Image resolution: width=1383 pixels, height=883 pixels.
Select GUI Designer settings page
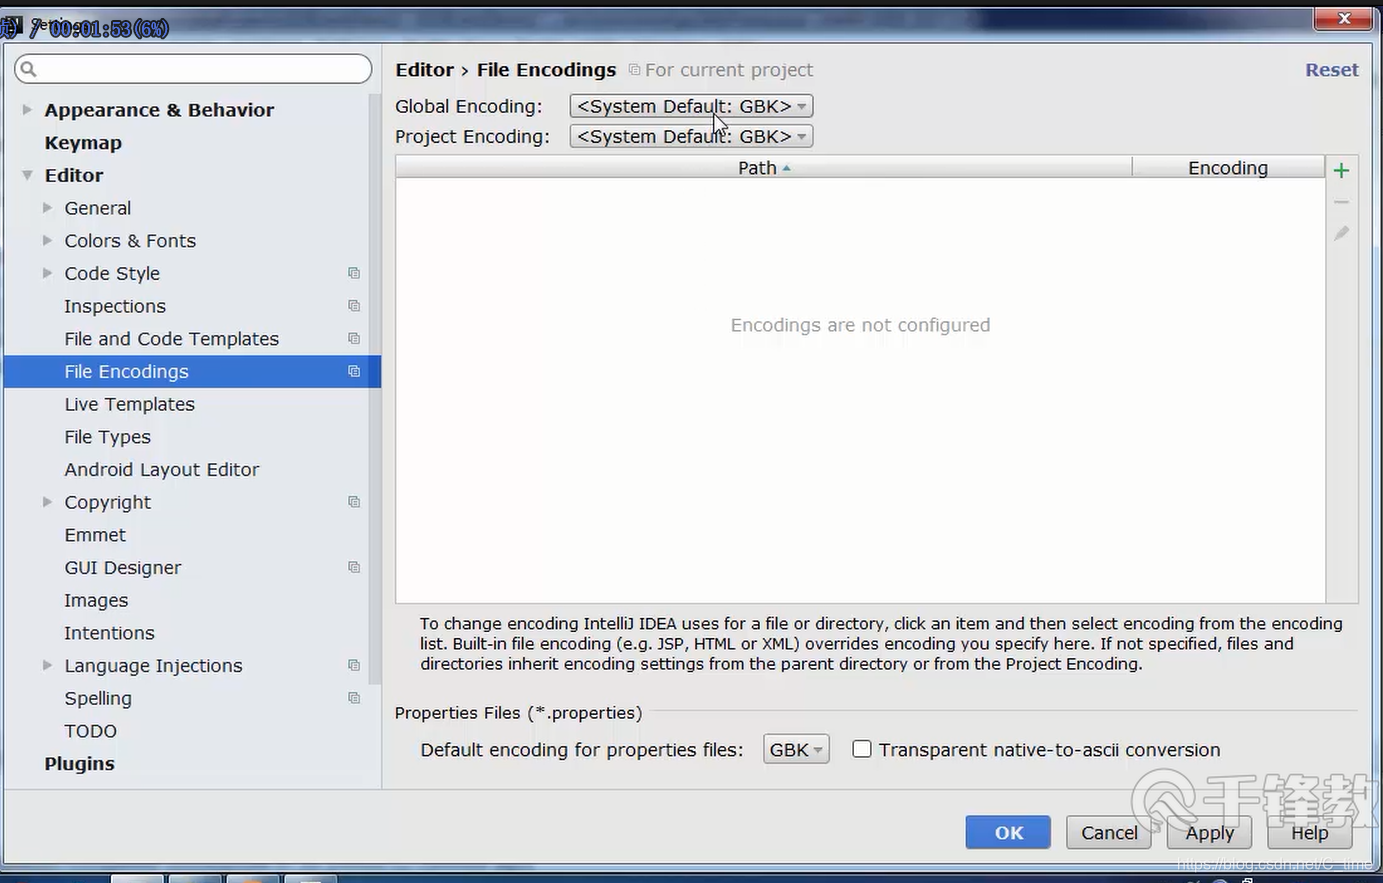pyautogui.click(x=122, y=567)
